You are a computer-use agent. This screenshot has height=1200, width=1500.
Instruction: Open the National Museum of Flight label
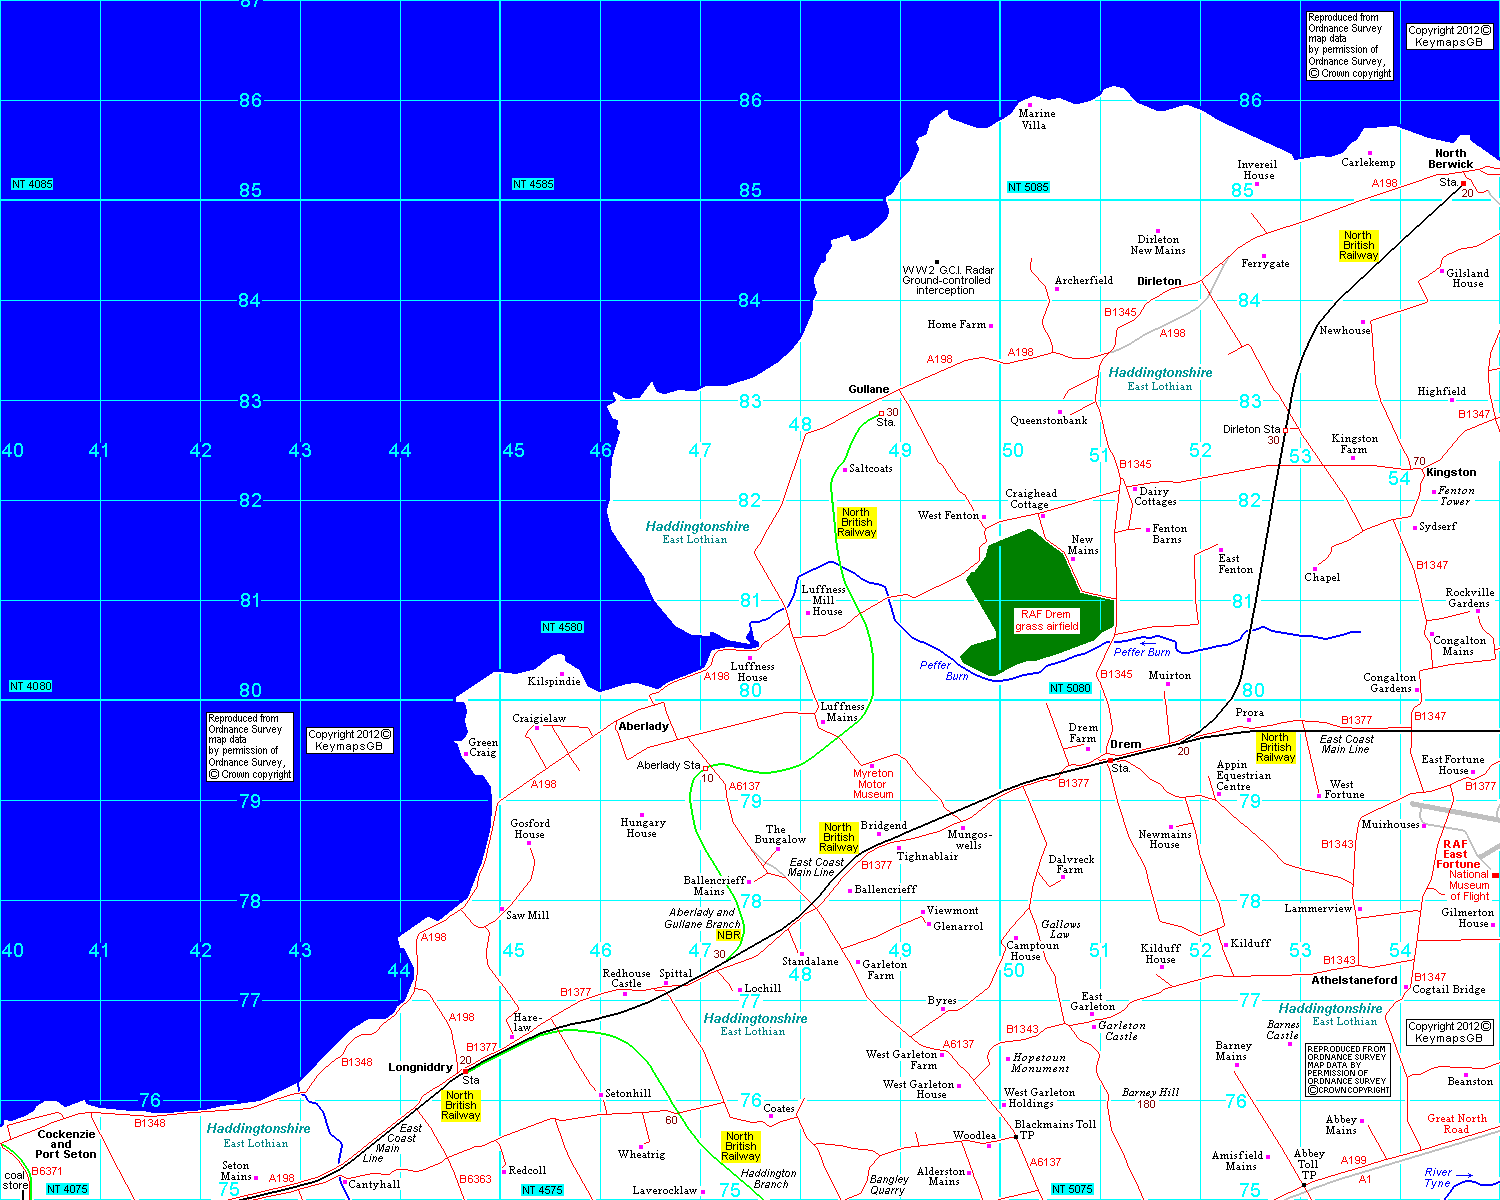[1468, 885]
